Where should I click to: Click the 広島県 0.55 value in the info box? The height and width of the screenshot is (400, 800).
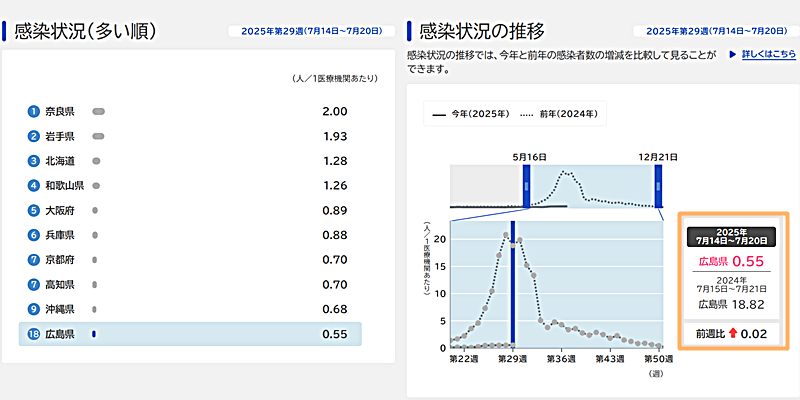point(733,262)
